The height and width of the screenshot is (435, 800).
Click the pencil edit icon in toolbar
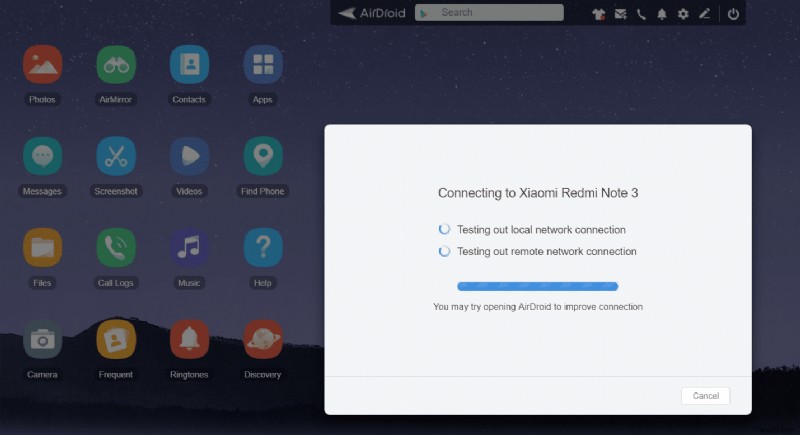pyautogui.click(x=704, y=14)
